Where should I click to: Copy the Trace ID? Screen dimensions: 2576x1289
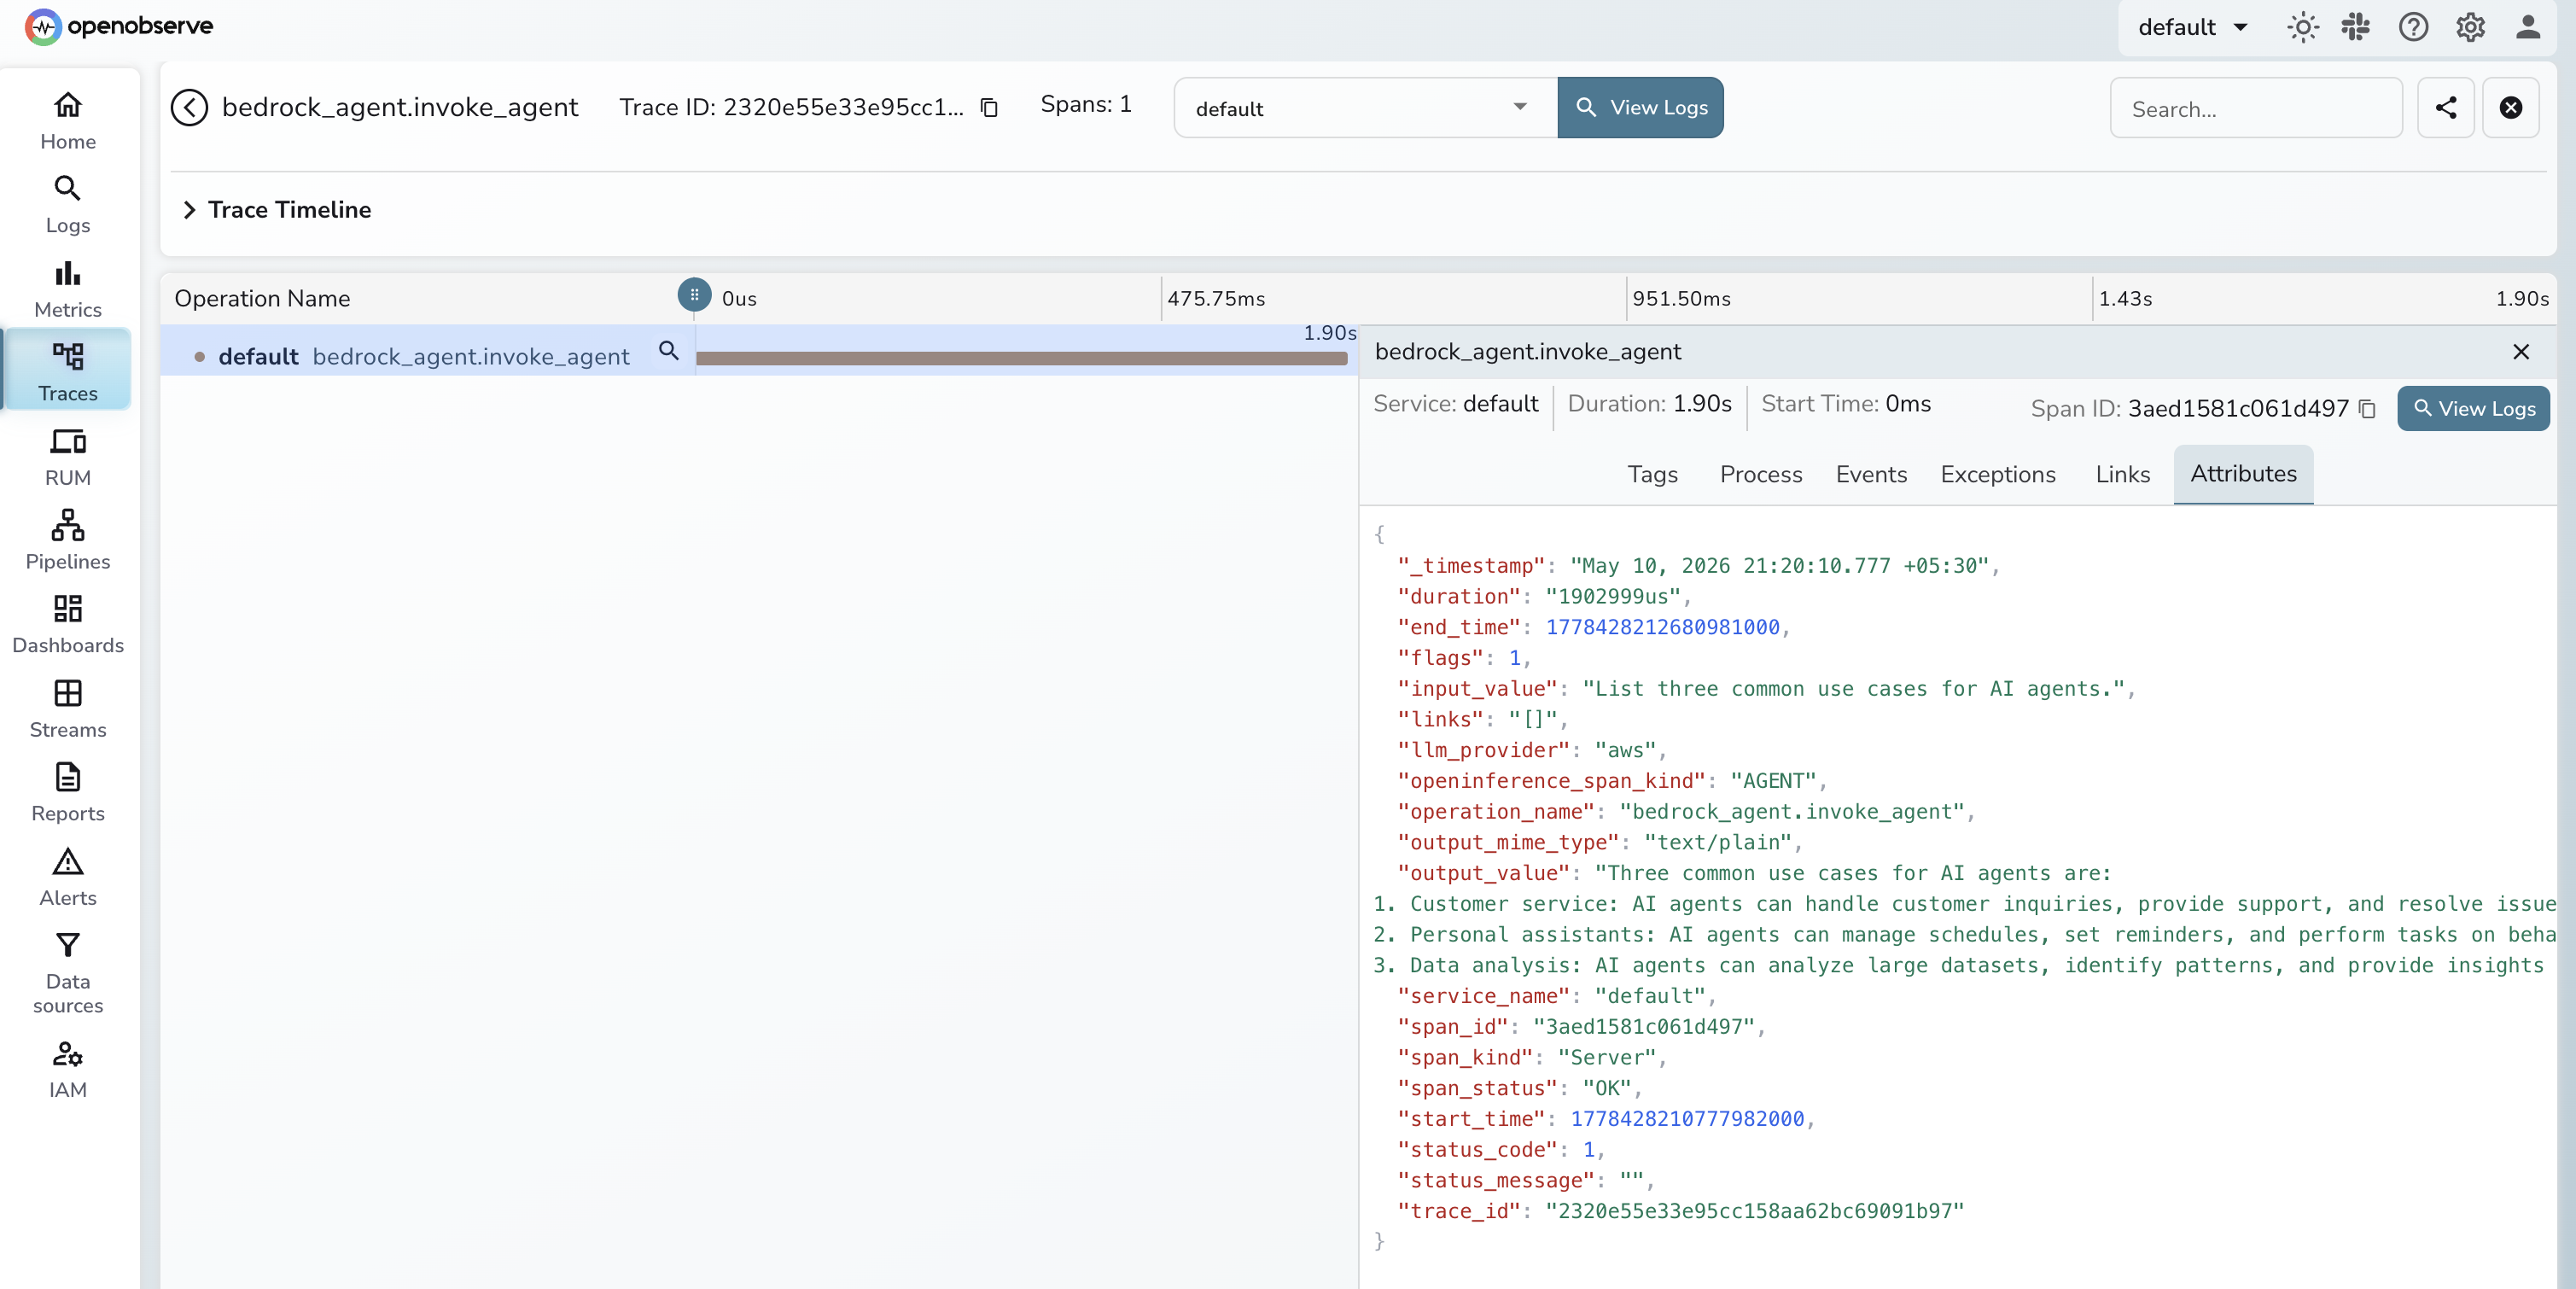(989, 107)
